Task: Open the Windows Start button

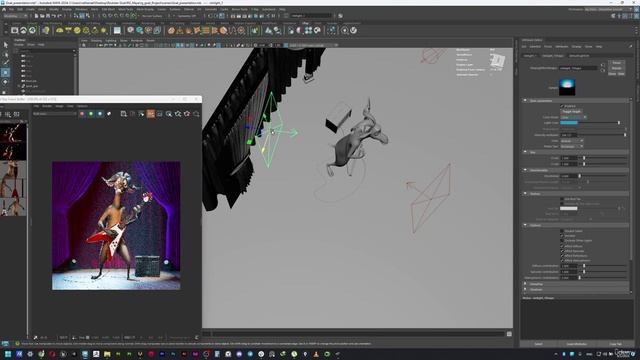Action: [8, 354]
